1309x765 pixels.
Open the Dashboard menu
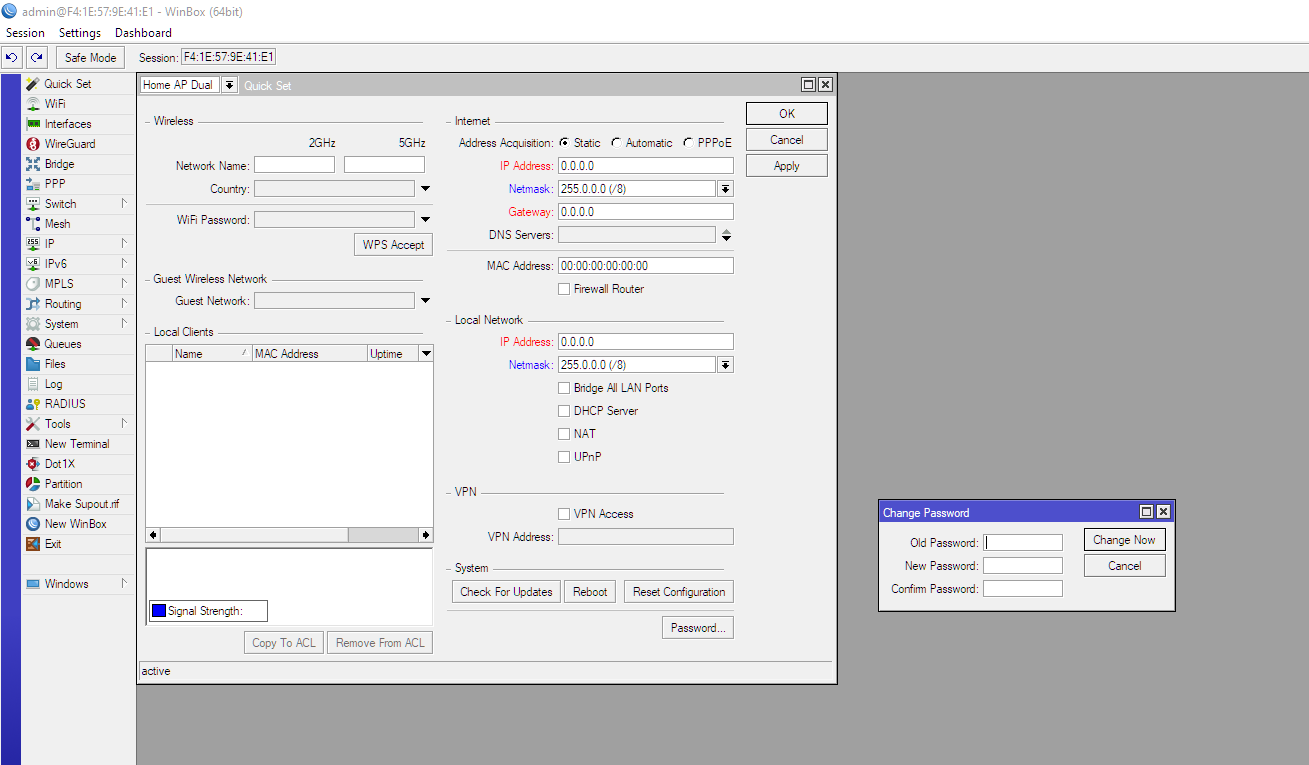coord(143,33)
